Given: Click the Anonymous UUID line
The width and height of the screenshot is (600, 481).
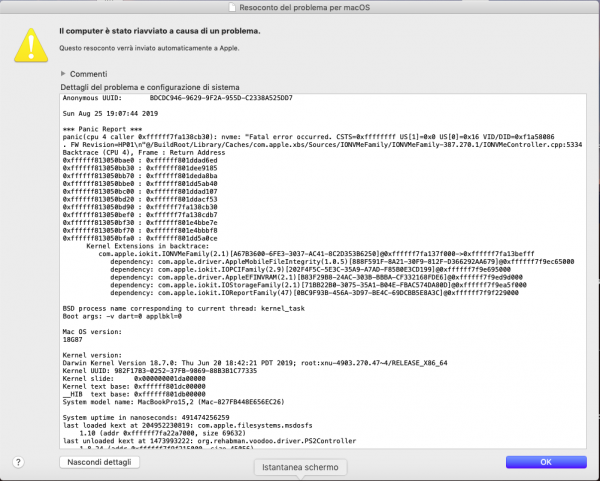Looking at the screenshot, I should tap(178, 98).
